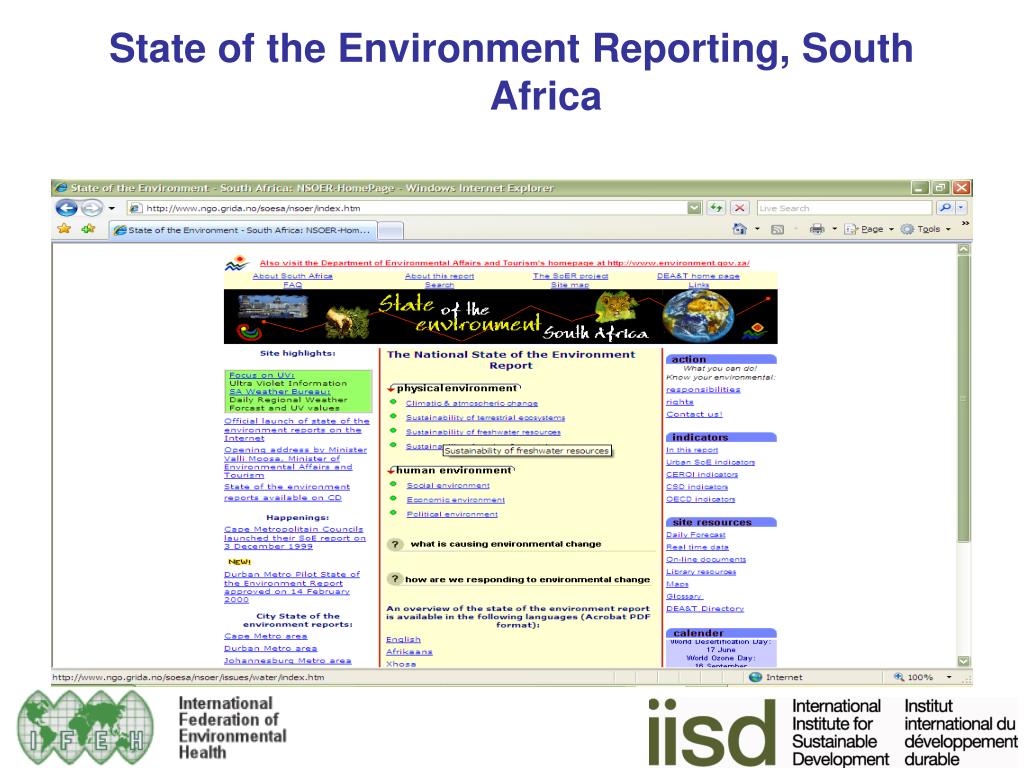
Task: Open the OECD indicators link
Action: pos(701,499)
